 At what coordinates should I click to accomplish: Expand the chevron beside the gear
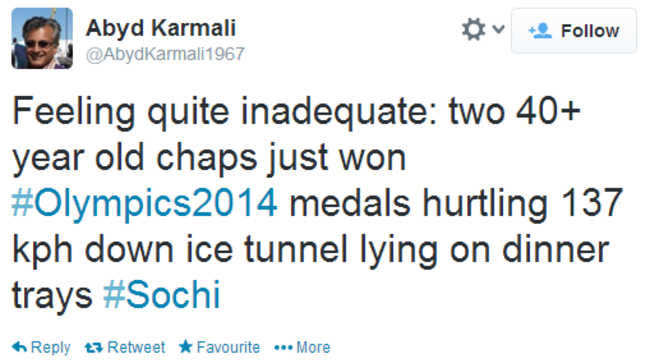tap(498, 29)
